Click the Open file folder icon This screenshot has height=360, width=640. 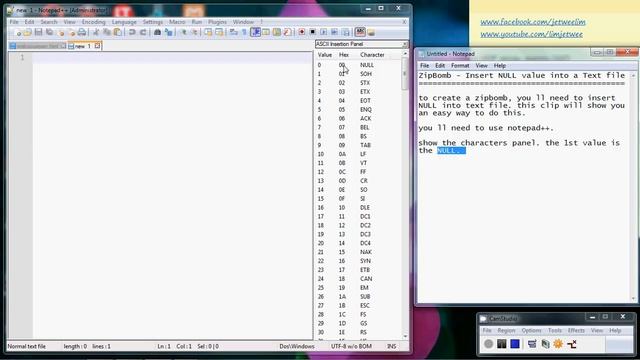tap(28, 32)
